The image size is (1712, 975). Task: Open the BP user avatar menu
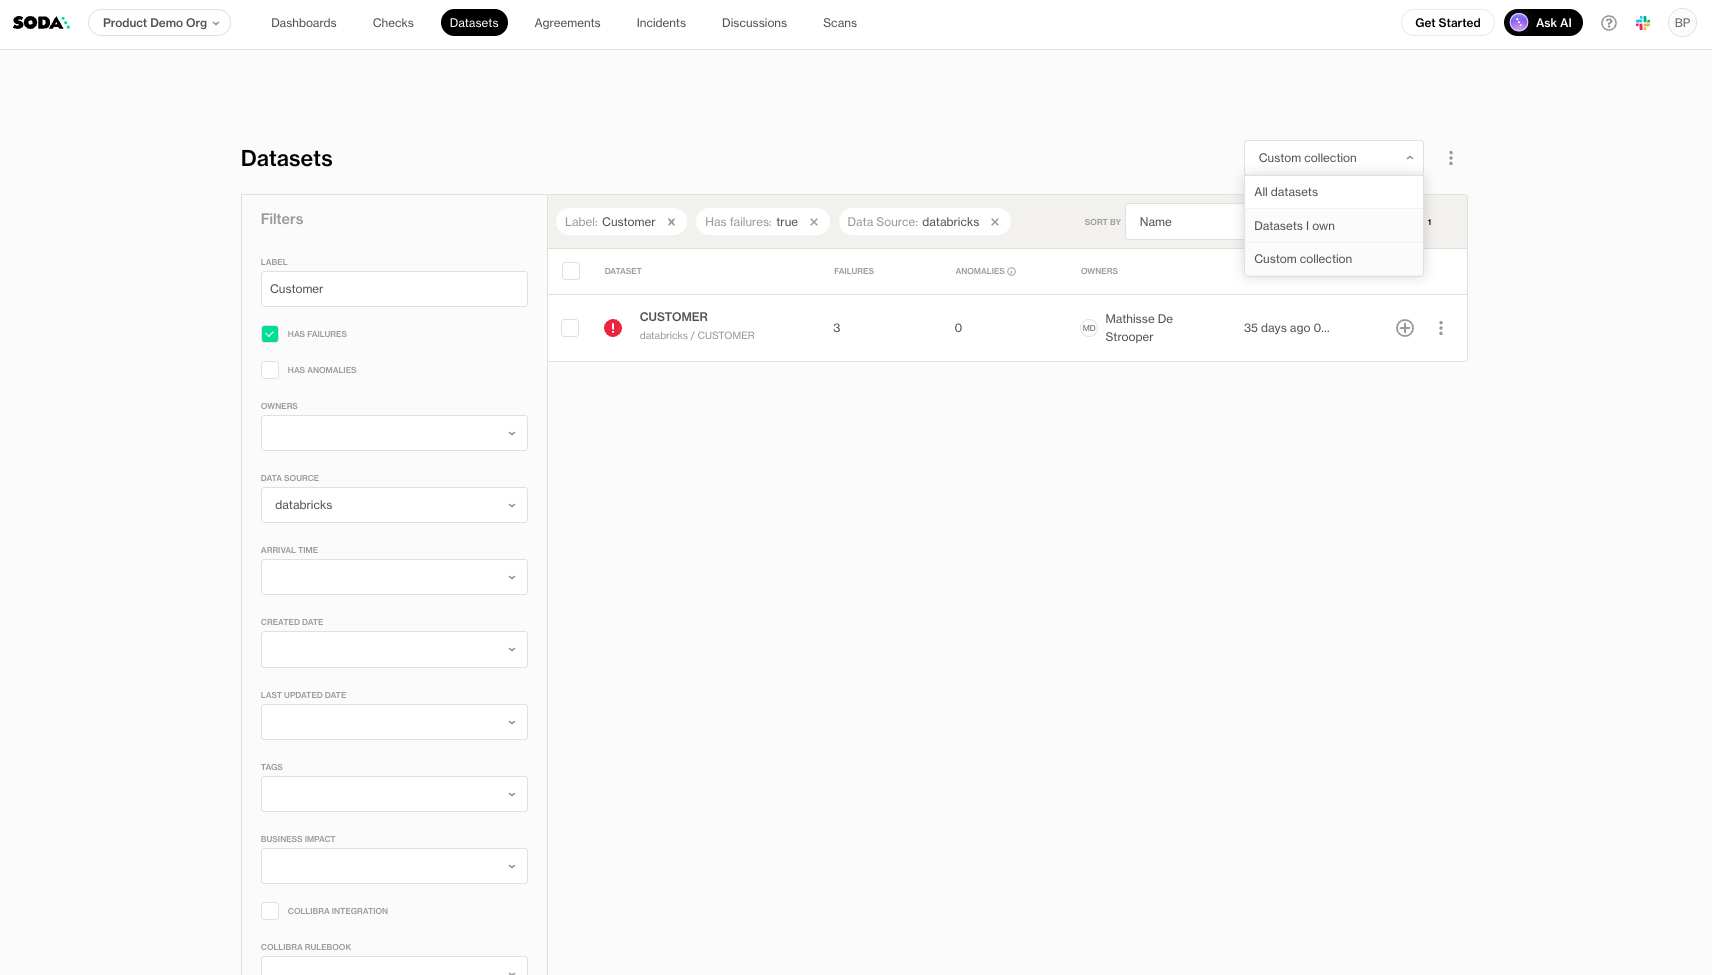(x=1682, y=23)
